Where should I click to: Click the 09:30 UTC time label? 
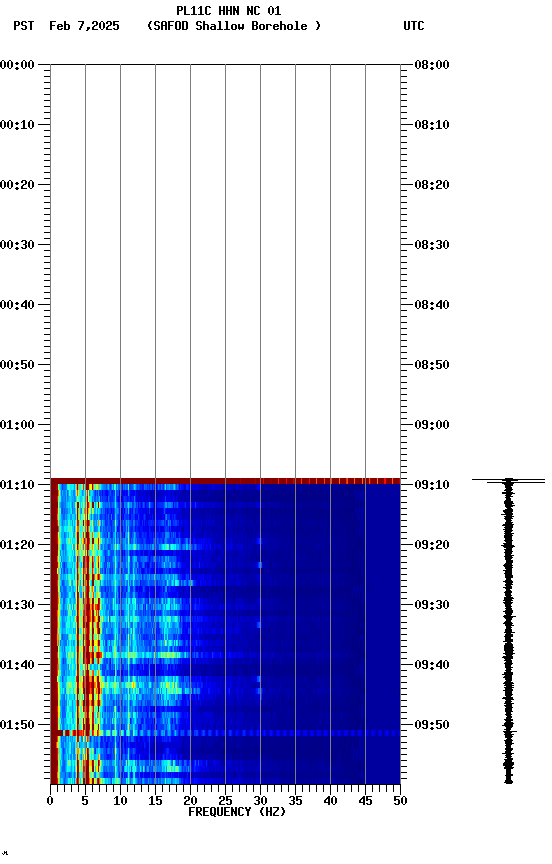coord(432,606)
